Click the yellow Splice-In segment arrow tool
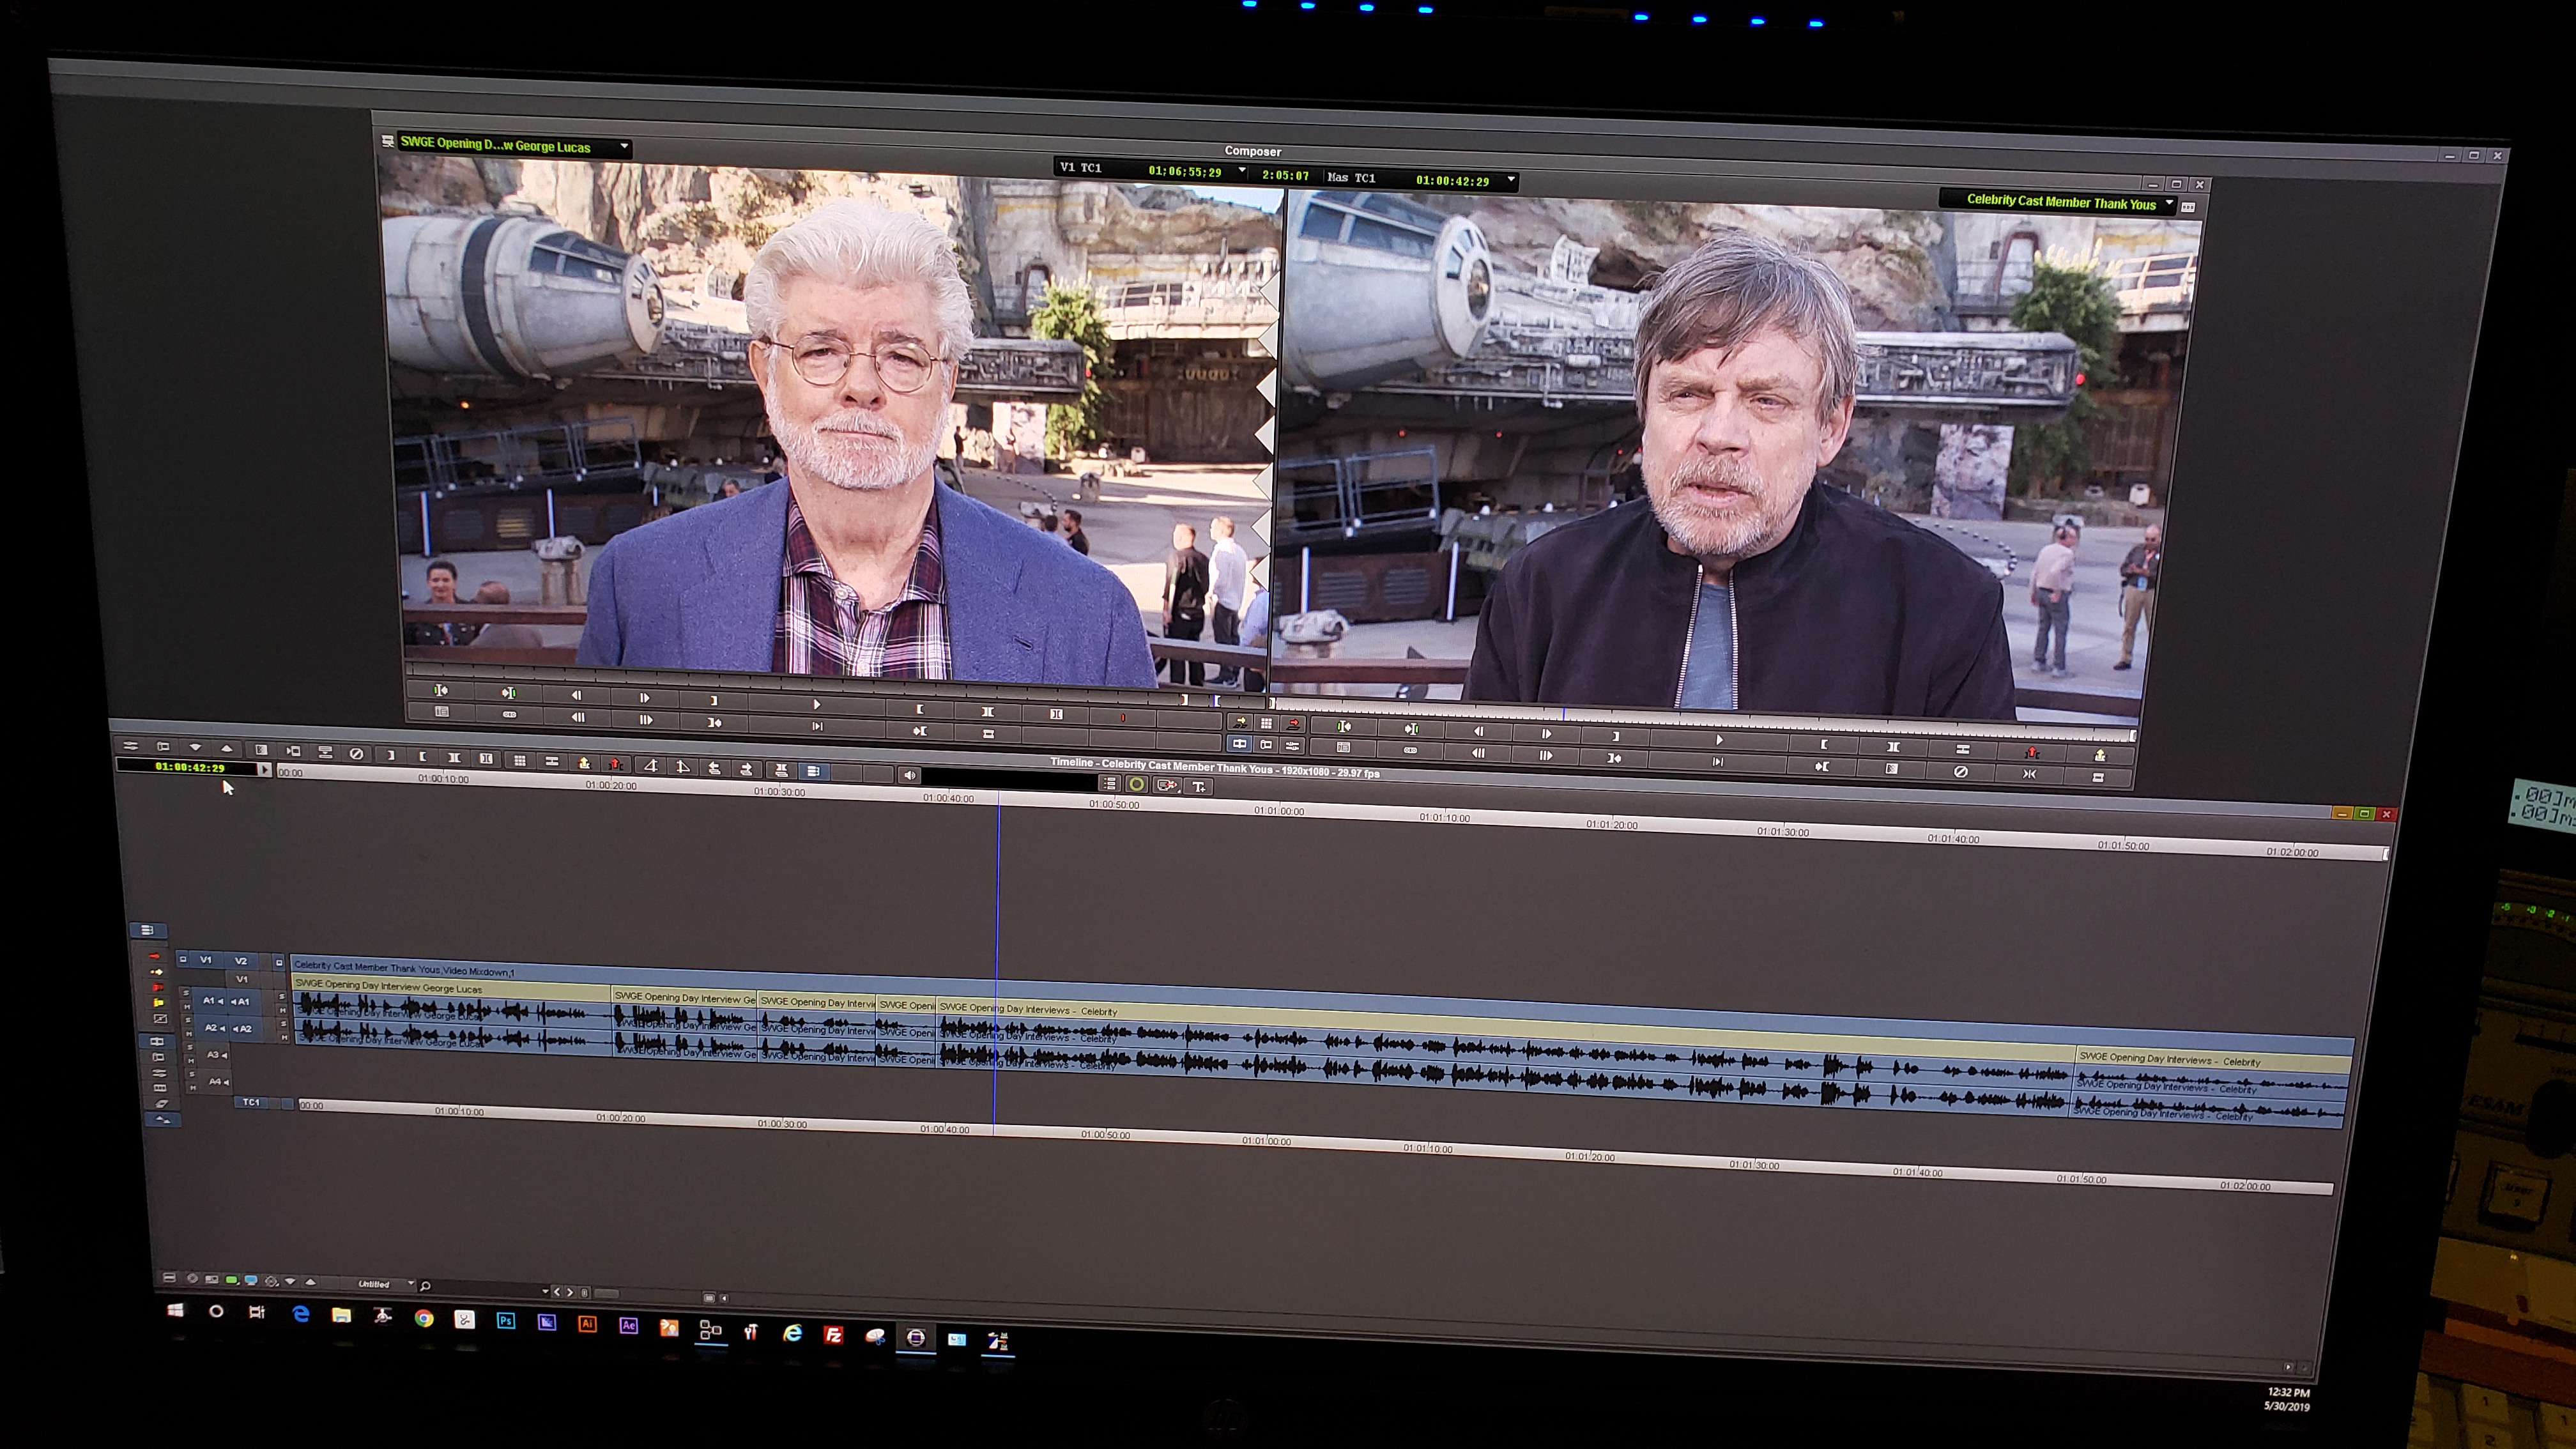Image resolution: width=2576 pixels, height=1449 pixels. [x=156, y=972]
